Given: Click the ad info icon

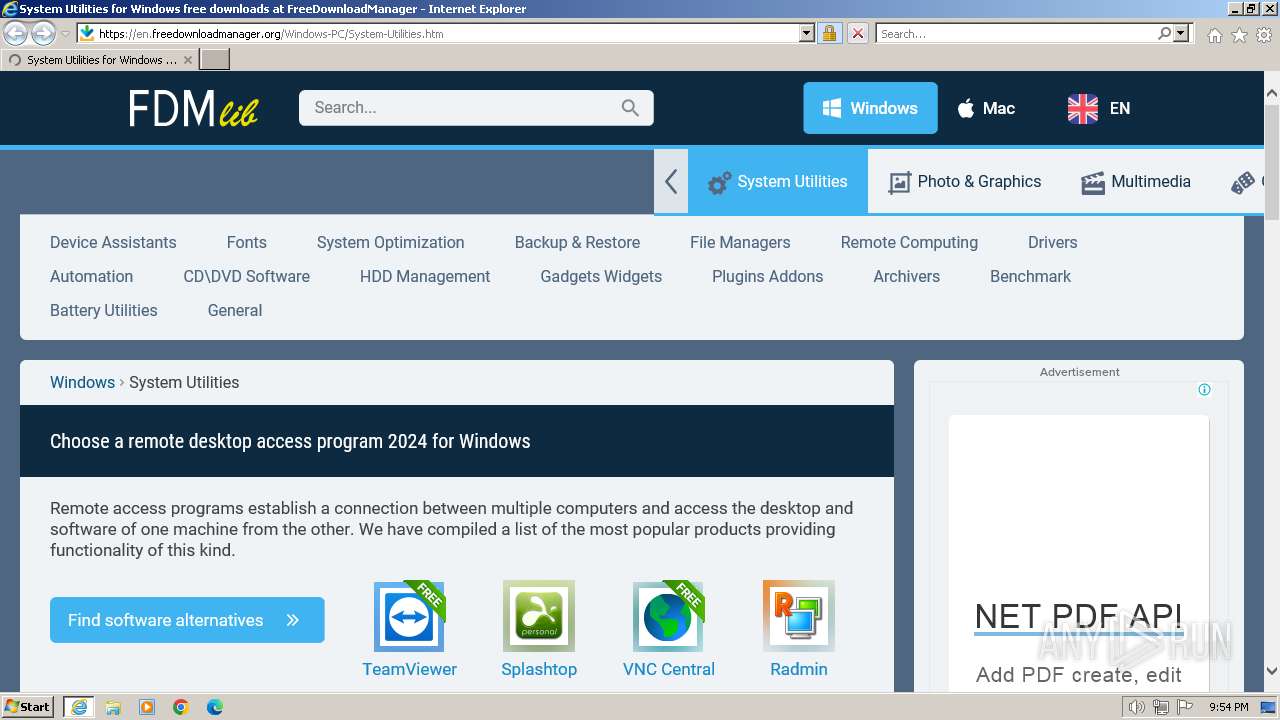Looking at the screenshot, I should (x=1204, y=389).
